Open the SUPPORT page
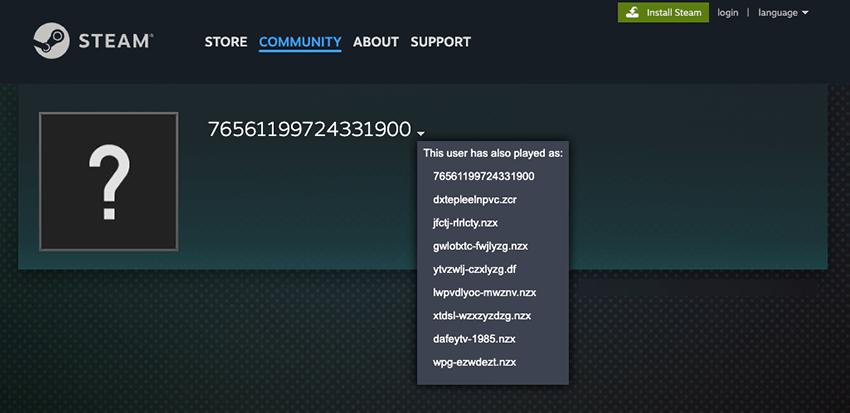This screenshot has width=850, height=413. (440, 42)
